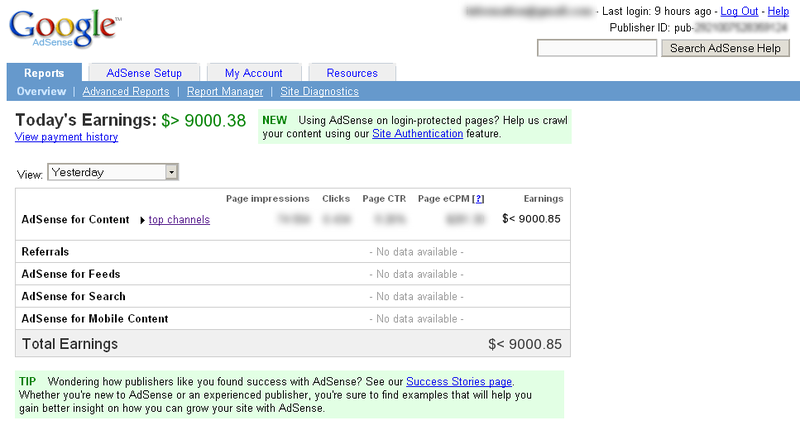The image size is (800, 430).
Task: Select the Resources tab
Action: point(352,73)
